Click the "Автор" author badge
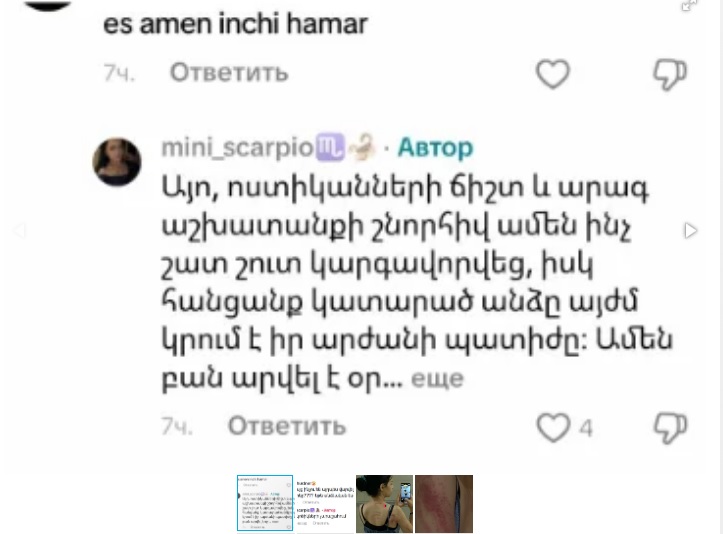Image resolution: width=723 pixels, height=534 pixels. tap(435, 148)
